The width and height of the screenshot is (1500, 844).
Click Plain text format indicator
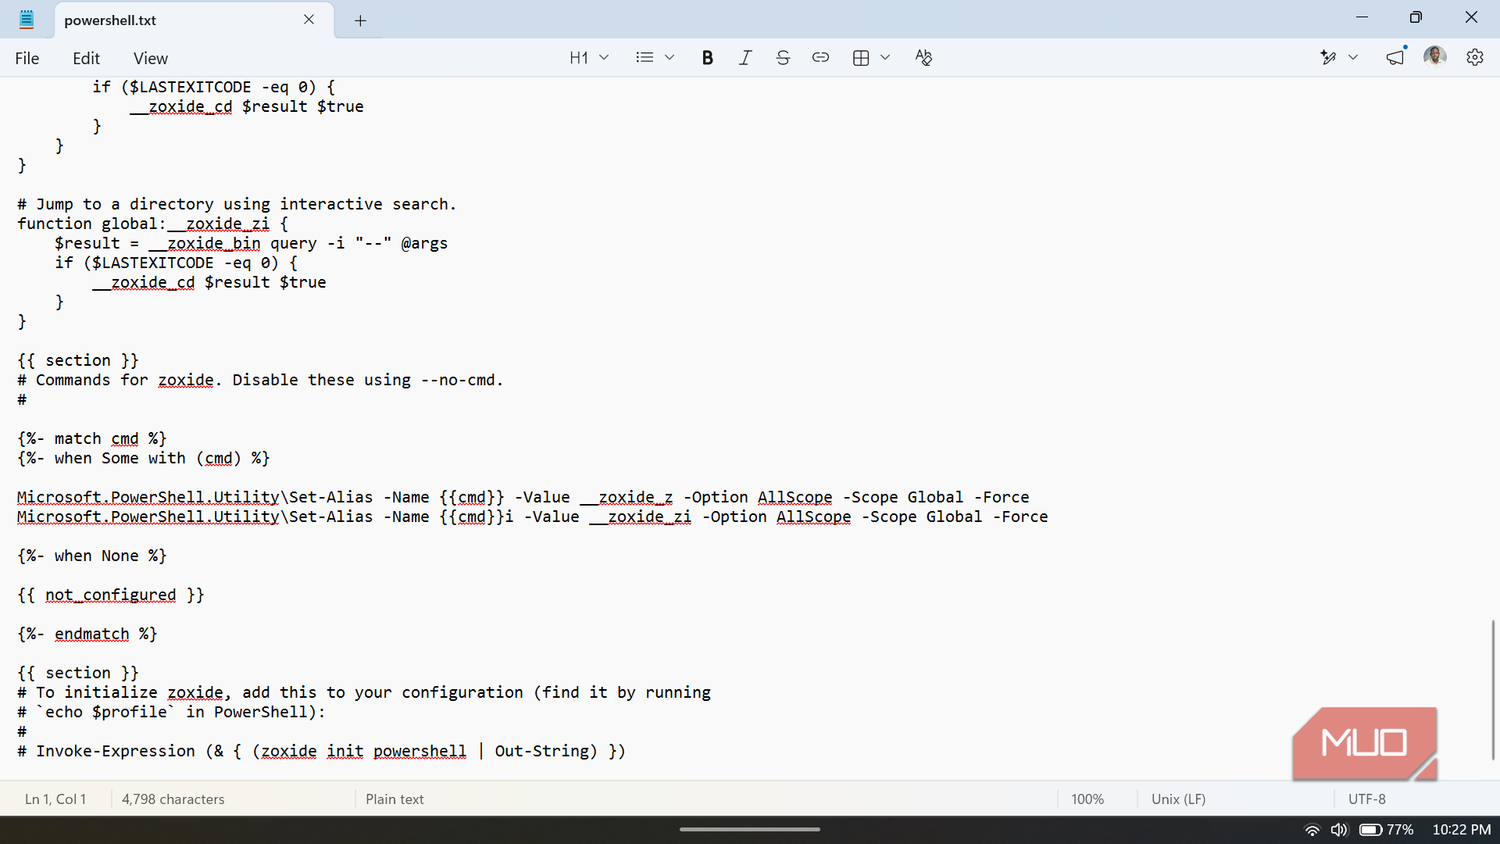pos(394,799)
